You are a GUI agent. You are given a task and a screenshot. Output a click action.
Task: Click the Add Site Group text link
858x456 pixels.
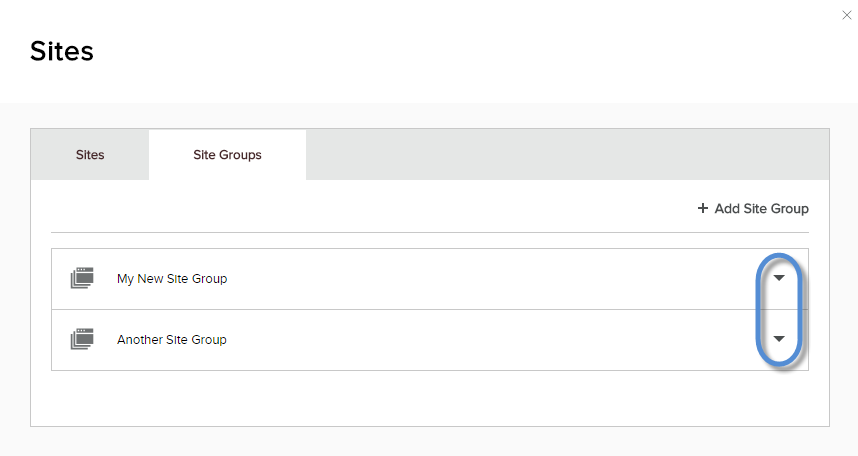[761, 209]
